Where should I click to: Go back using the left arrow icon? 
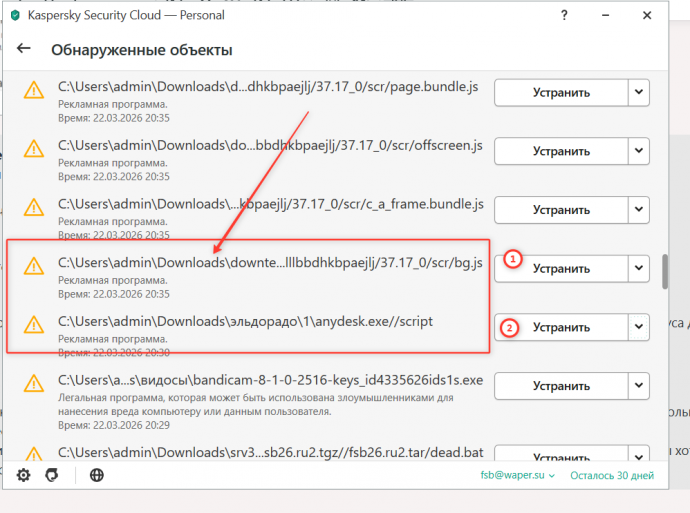24,48
